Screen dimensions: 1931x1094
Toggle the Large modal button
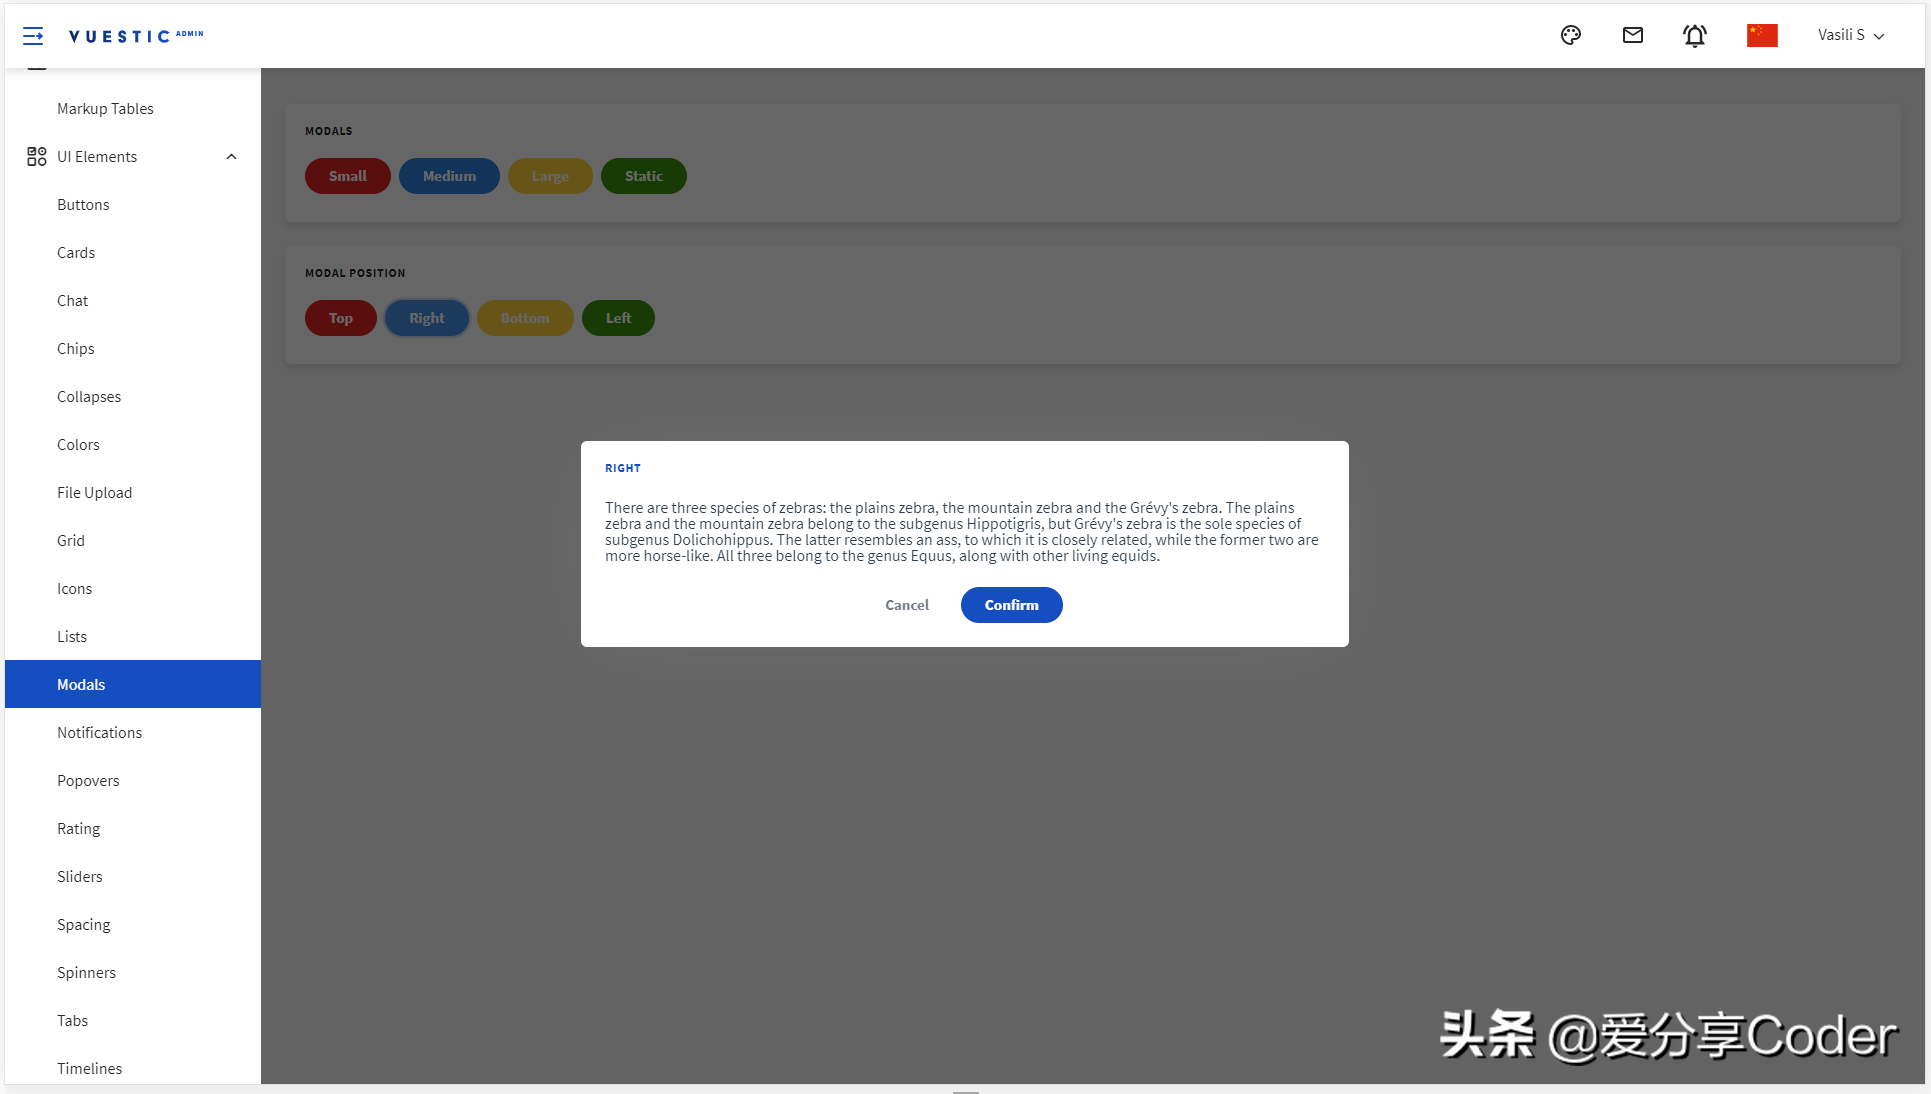pyautogui.click(x=549, y=175)
